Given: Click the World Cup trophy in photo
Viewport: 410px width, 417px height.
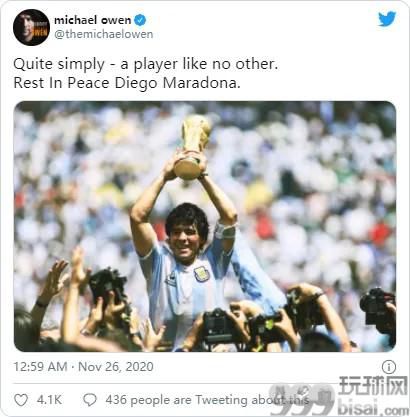Looking at the screenshot, I should click(x=192, y=147).
